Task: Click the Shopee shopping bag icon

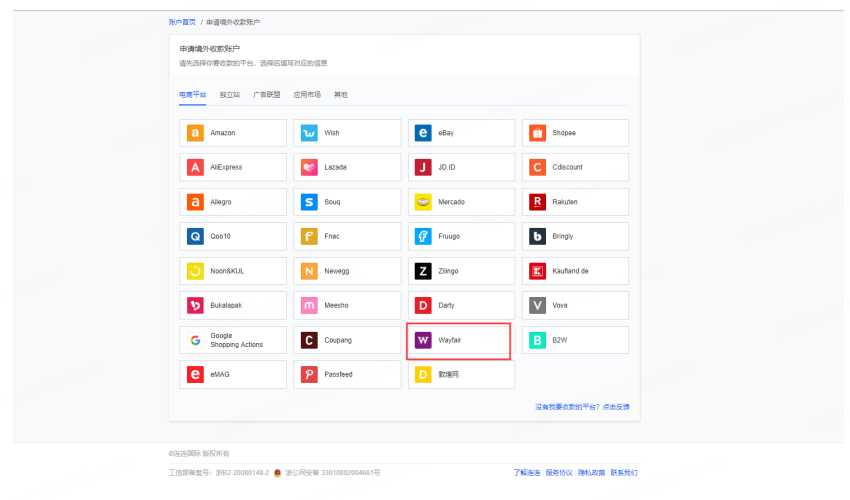Action: pyautogui.click(x=537, y=133)
